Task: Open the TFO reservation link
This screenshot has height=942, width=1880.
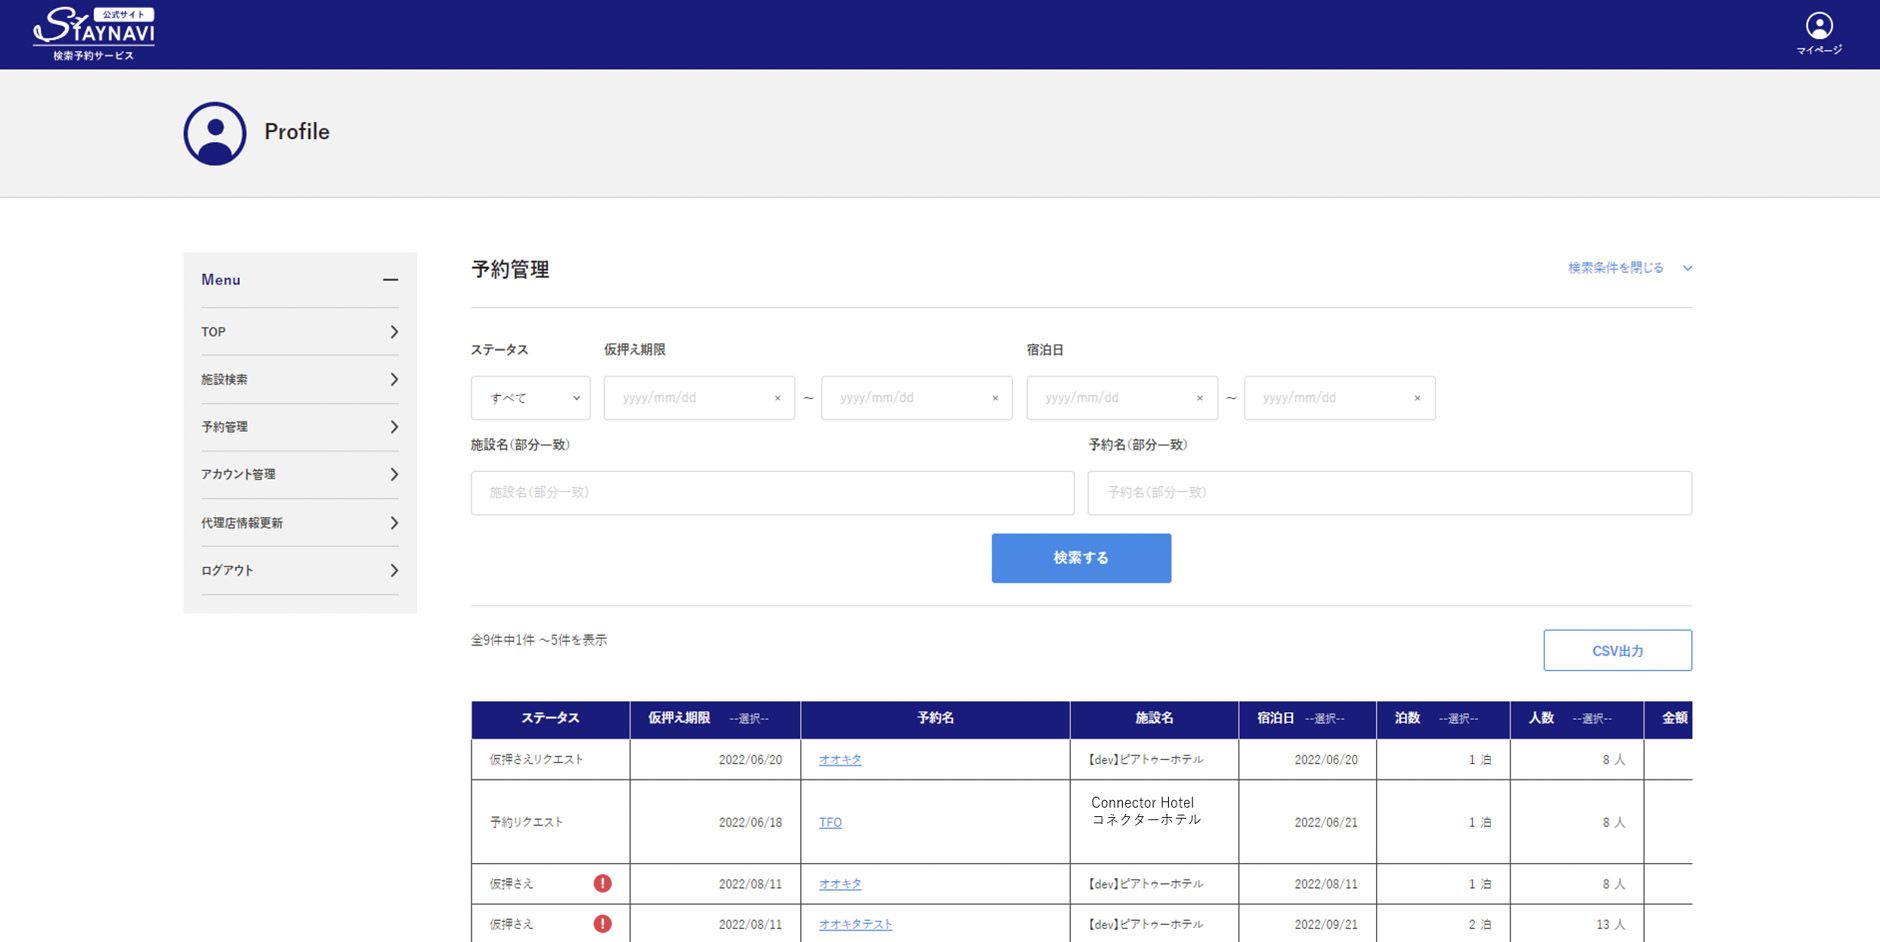Action: (830, 822)
